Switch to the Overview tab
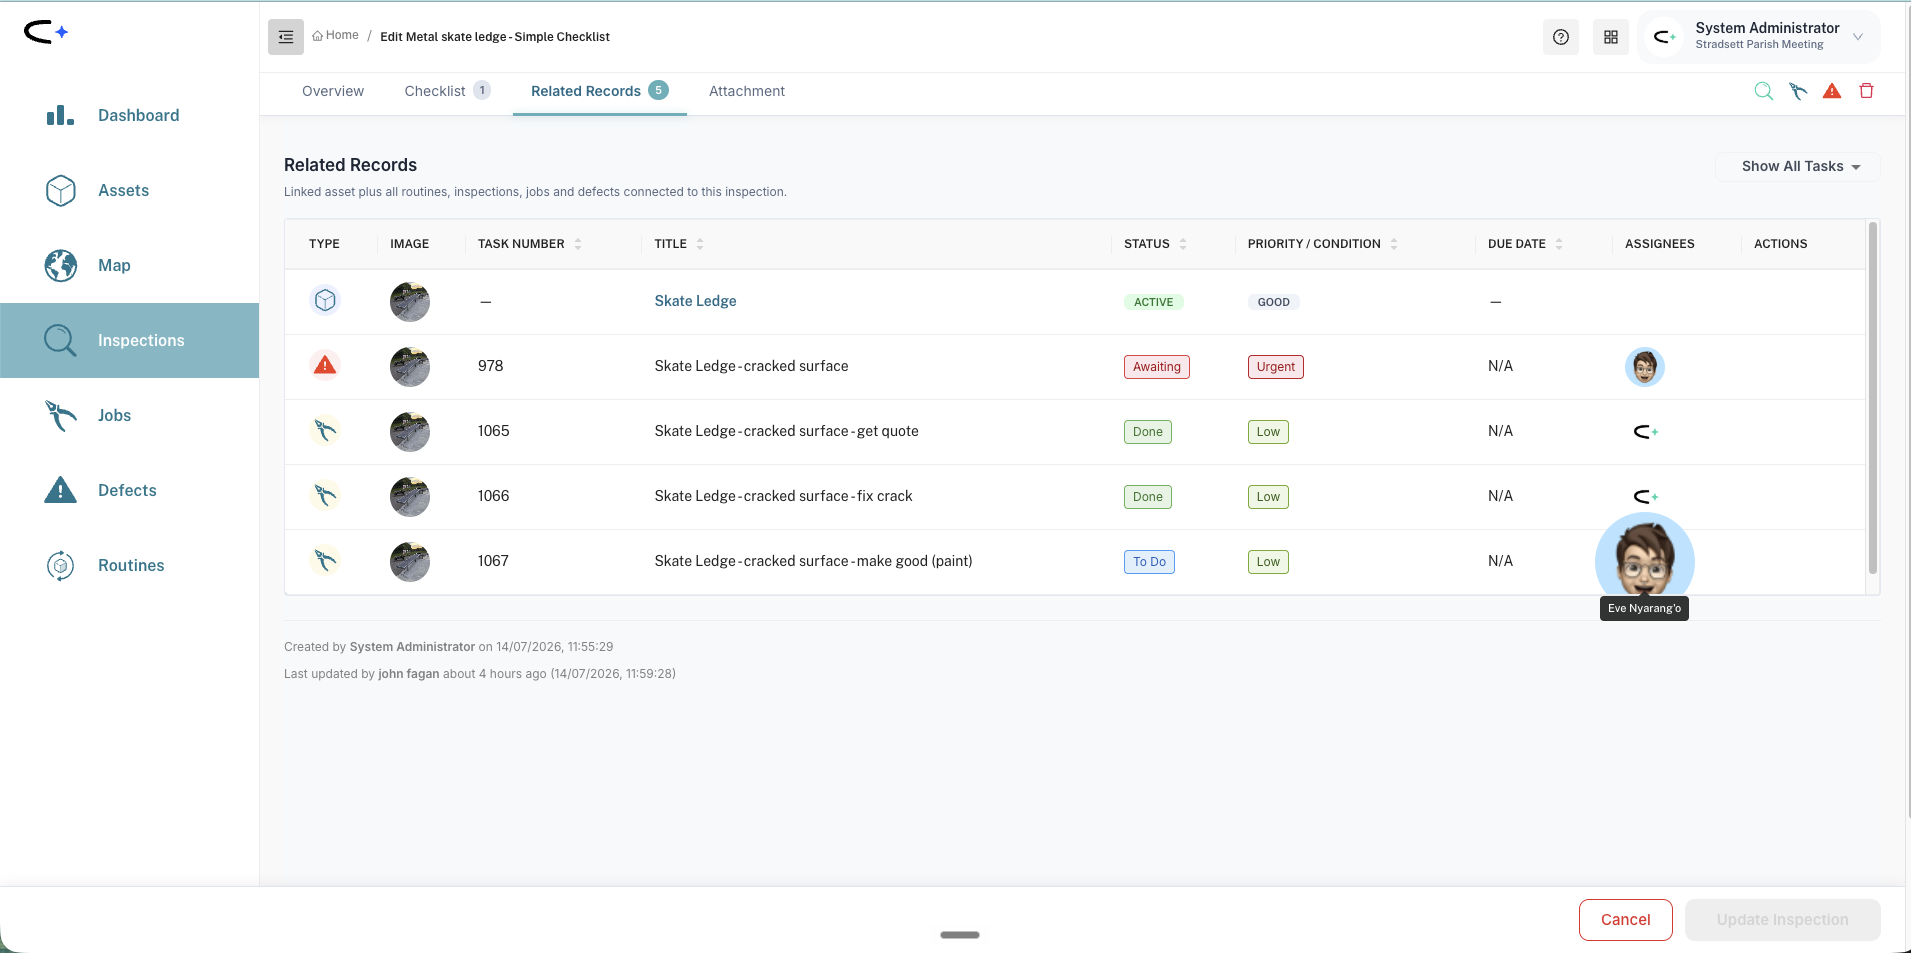The height and width of the screenshot is (953, 1911). pos(333,91)
